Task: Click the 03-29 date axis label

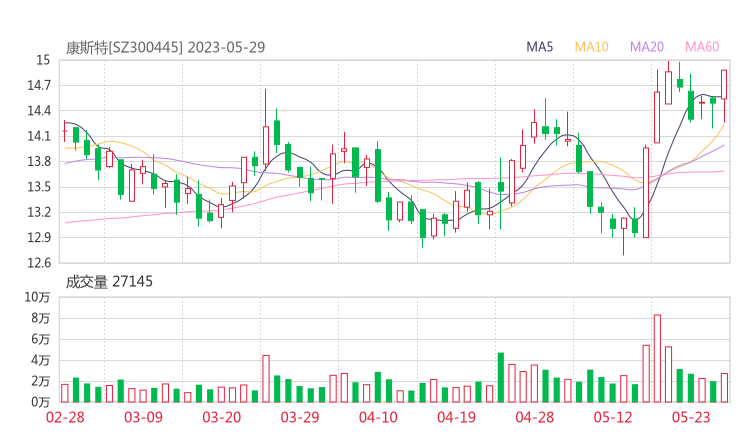Action: 300,417
